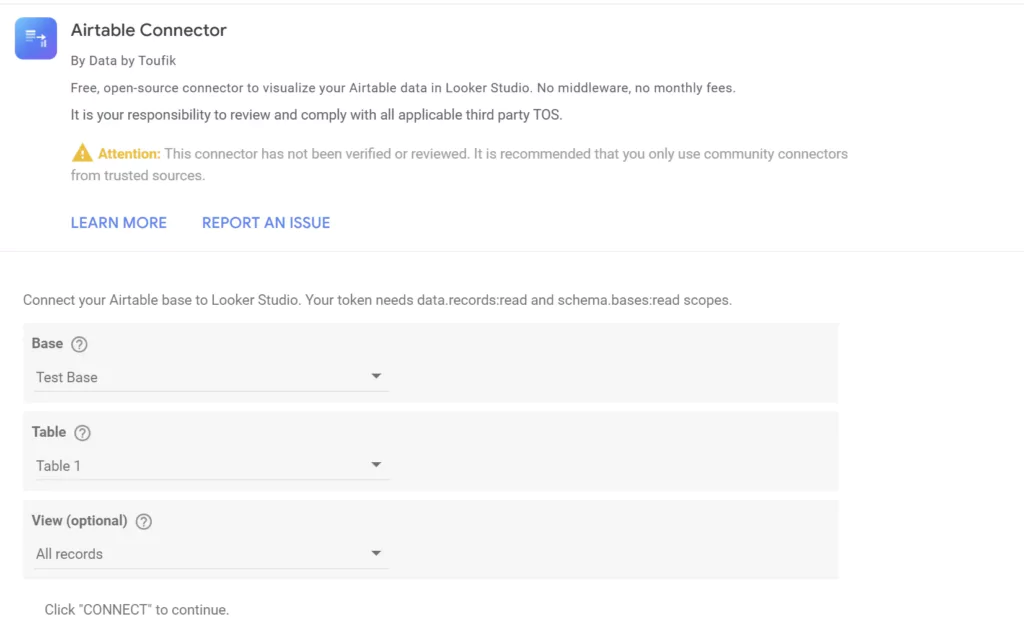
Task: Select the 'All records' field value
Action: [69, 553]
